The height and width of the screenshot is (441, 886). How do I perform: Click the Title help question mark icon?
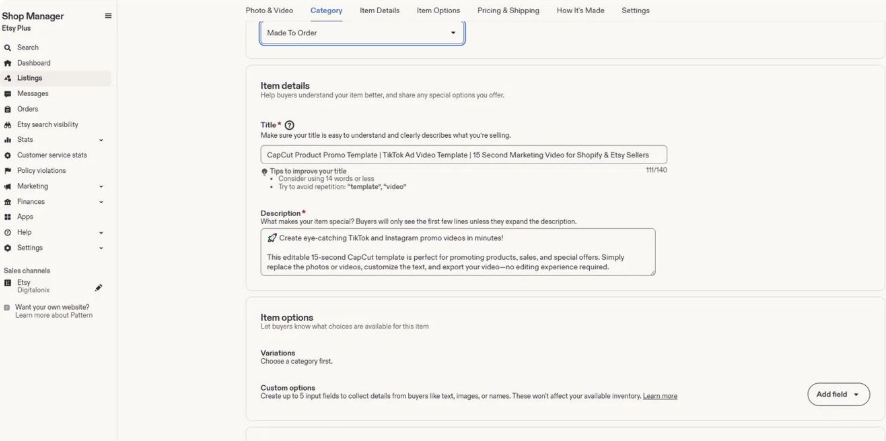click(x=289, y=126)
